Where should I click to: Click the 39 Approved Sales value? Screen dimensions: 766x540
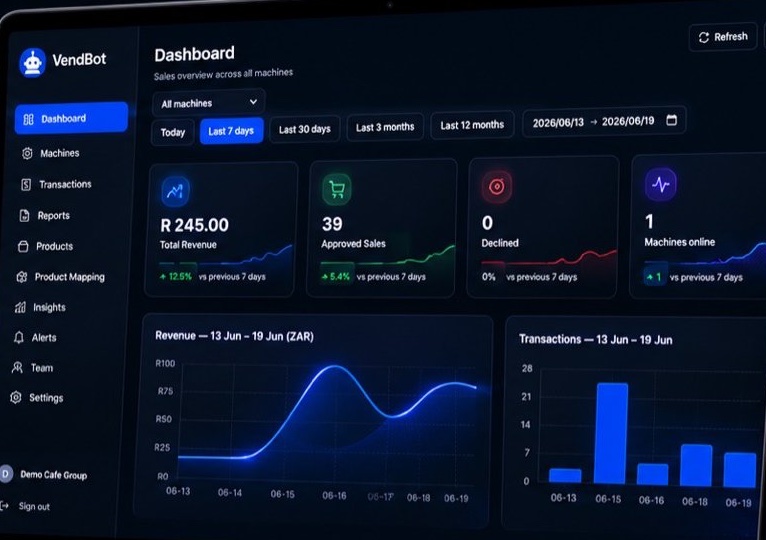332,224
